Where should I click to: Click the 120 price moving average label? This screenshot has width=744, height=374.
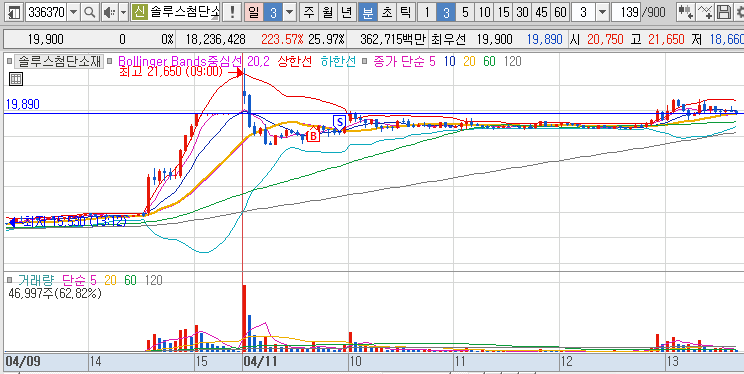[512, 61]
